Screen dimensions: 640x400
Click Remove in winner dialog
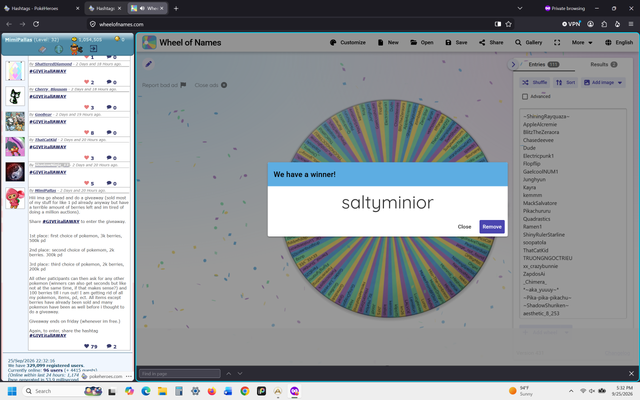pyautogui.click(x=492, y=227)
